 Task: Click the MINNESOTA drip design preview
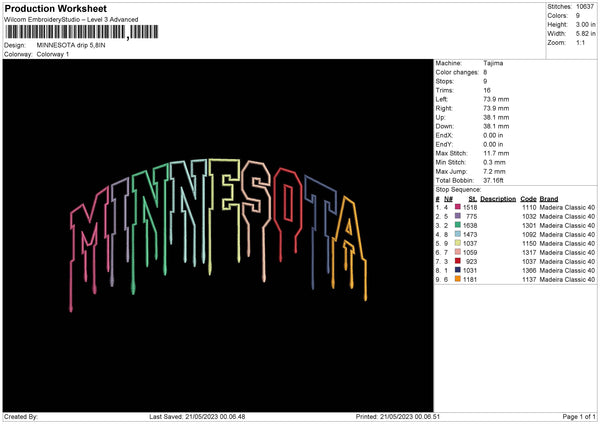coord(217,225)
